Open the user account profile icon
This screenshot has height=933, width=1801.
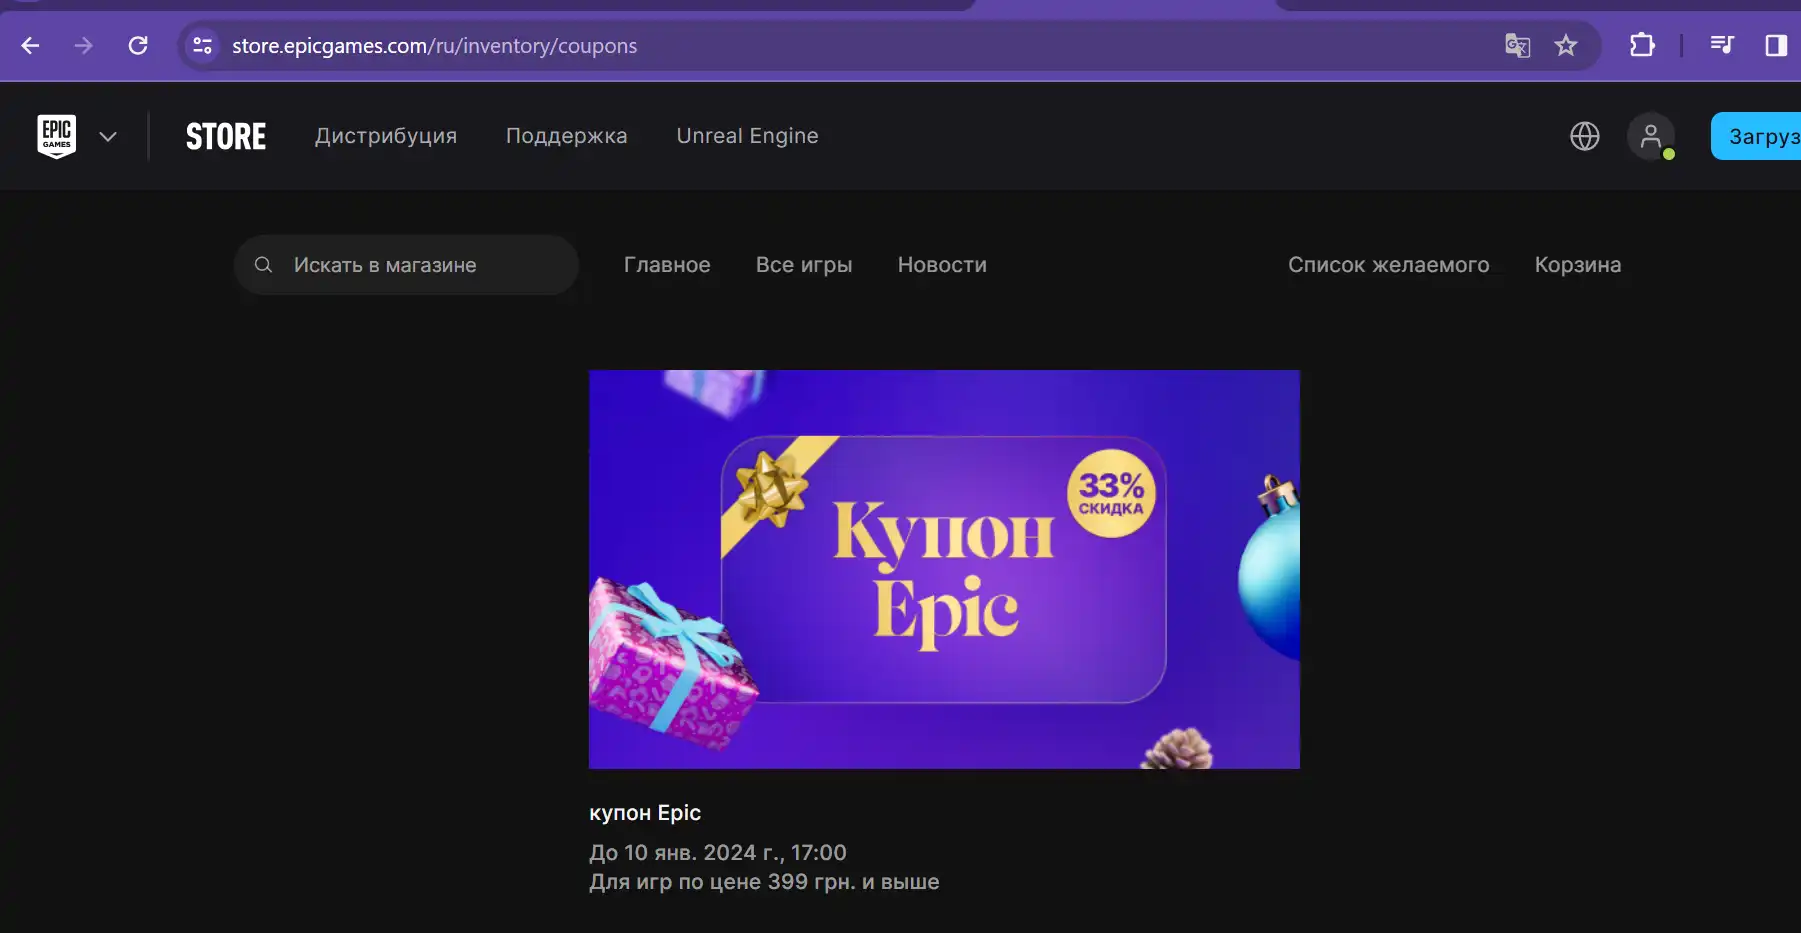pos(1651,136)
